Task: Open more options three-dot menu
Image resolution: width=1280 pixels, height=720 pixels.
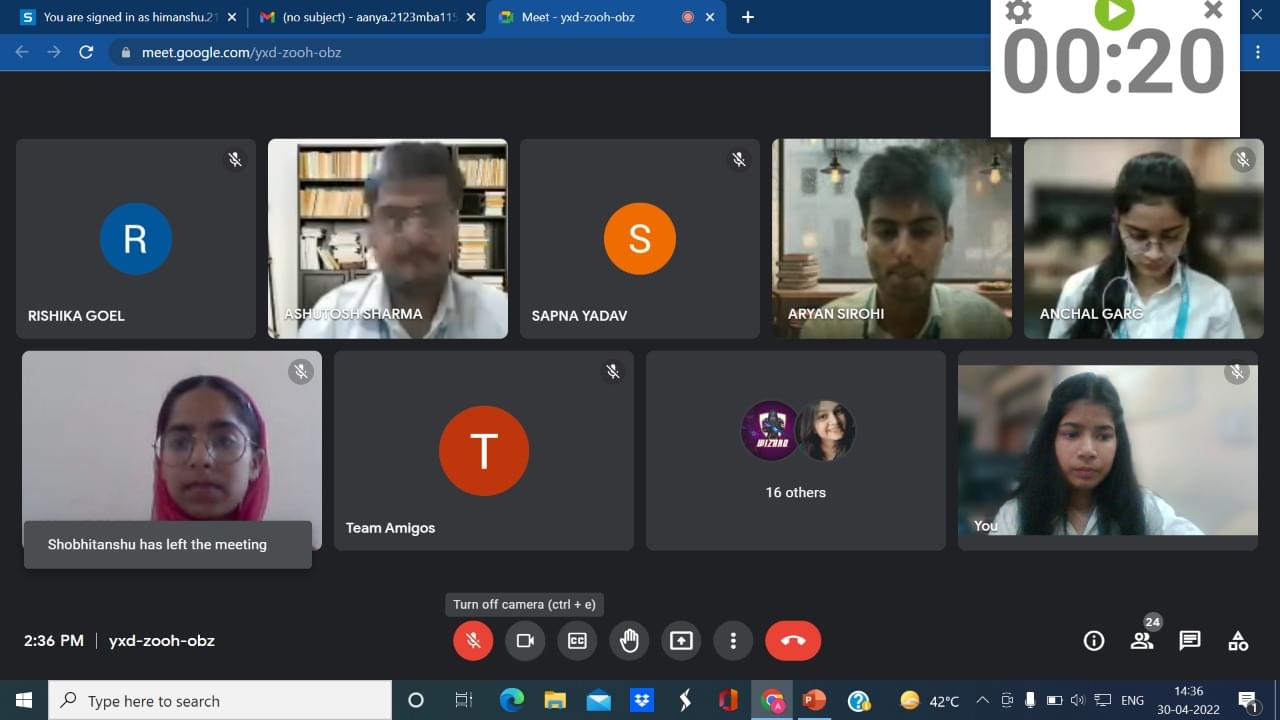Action: click(x=733, y=641)
